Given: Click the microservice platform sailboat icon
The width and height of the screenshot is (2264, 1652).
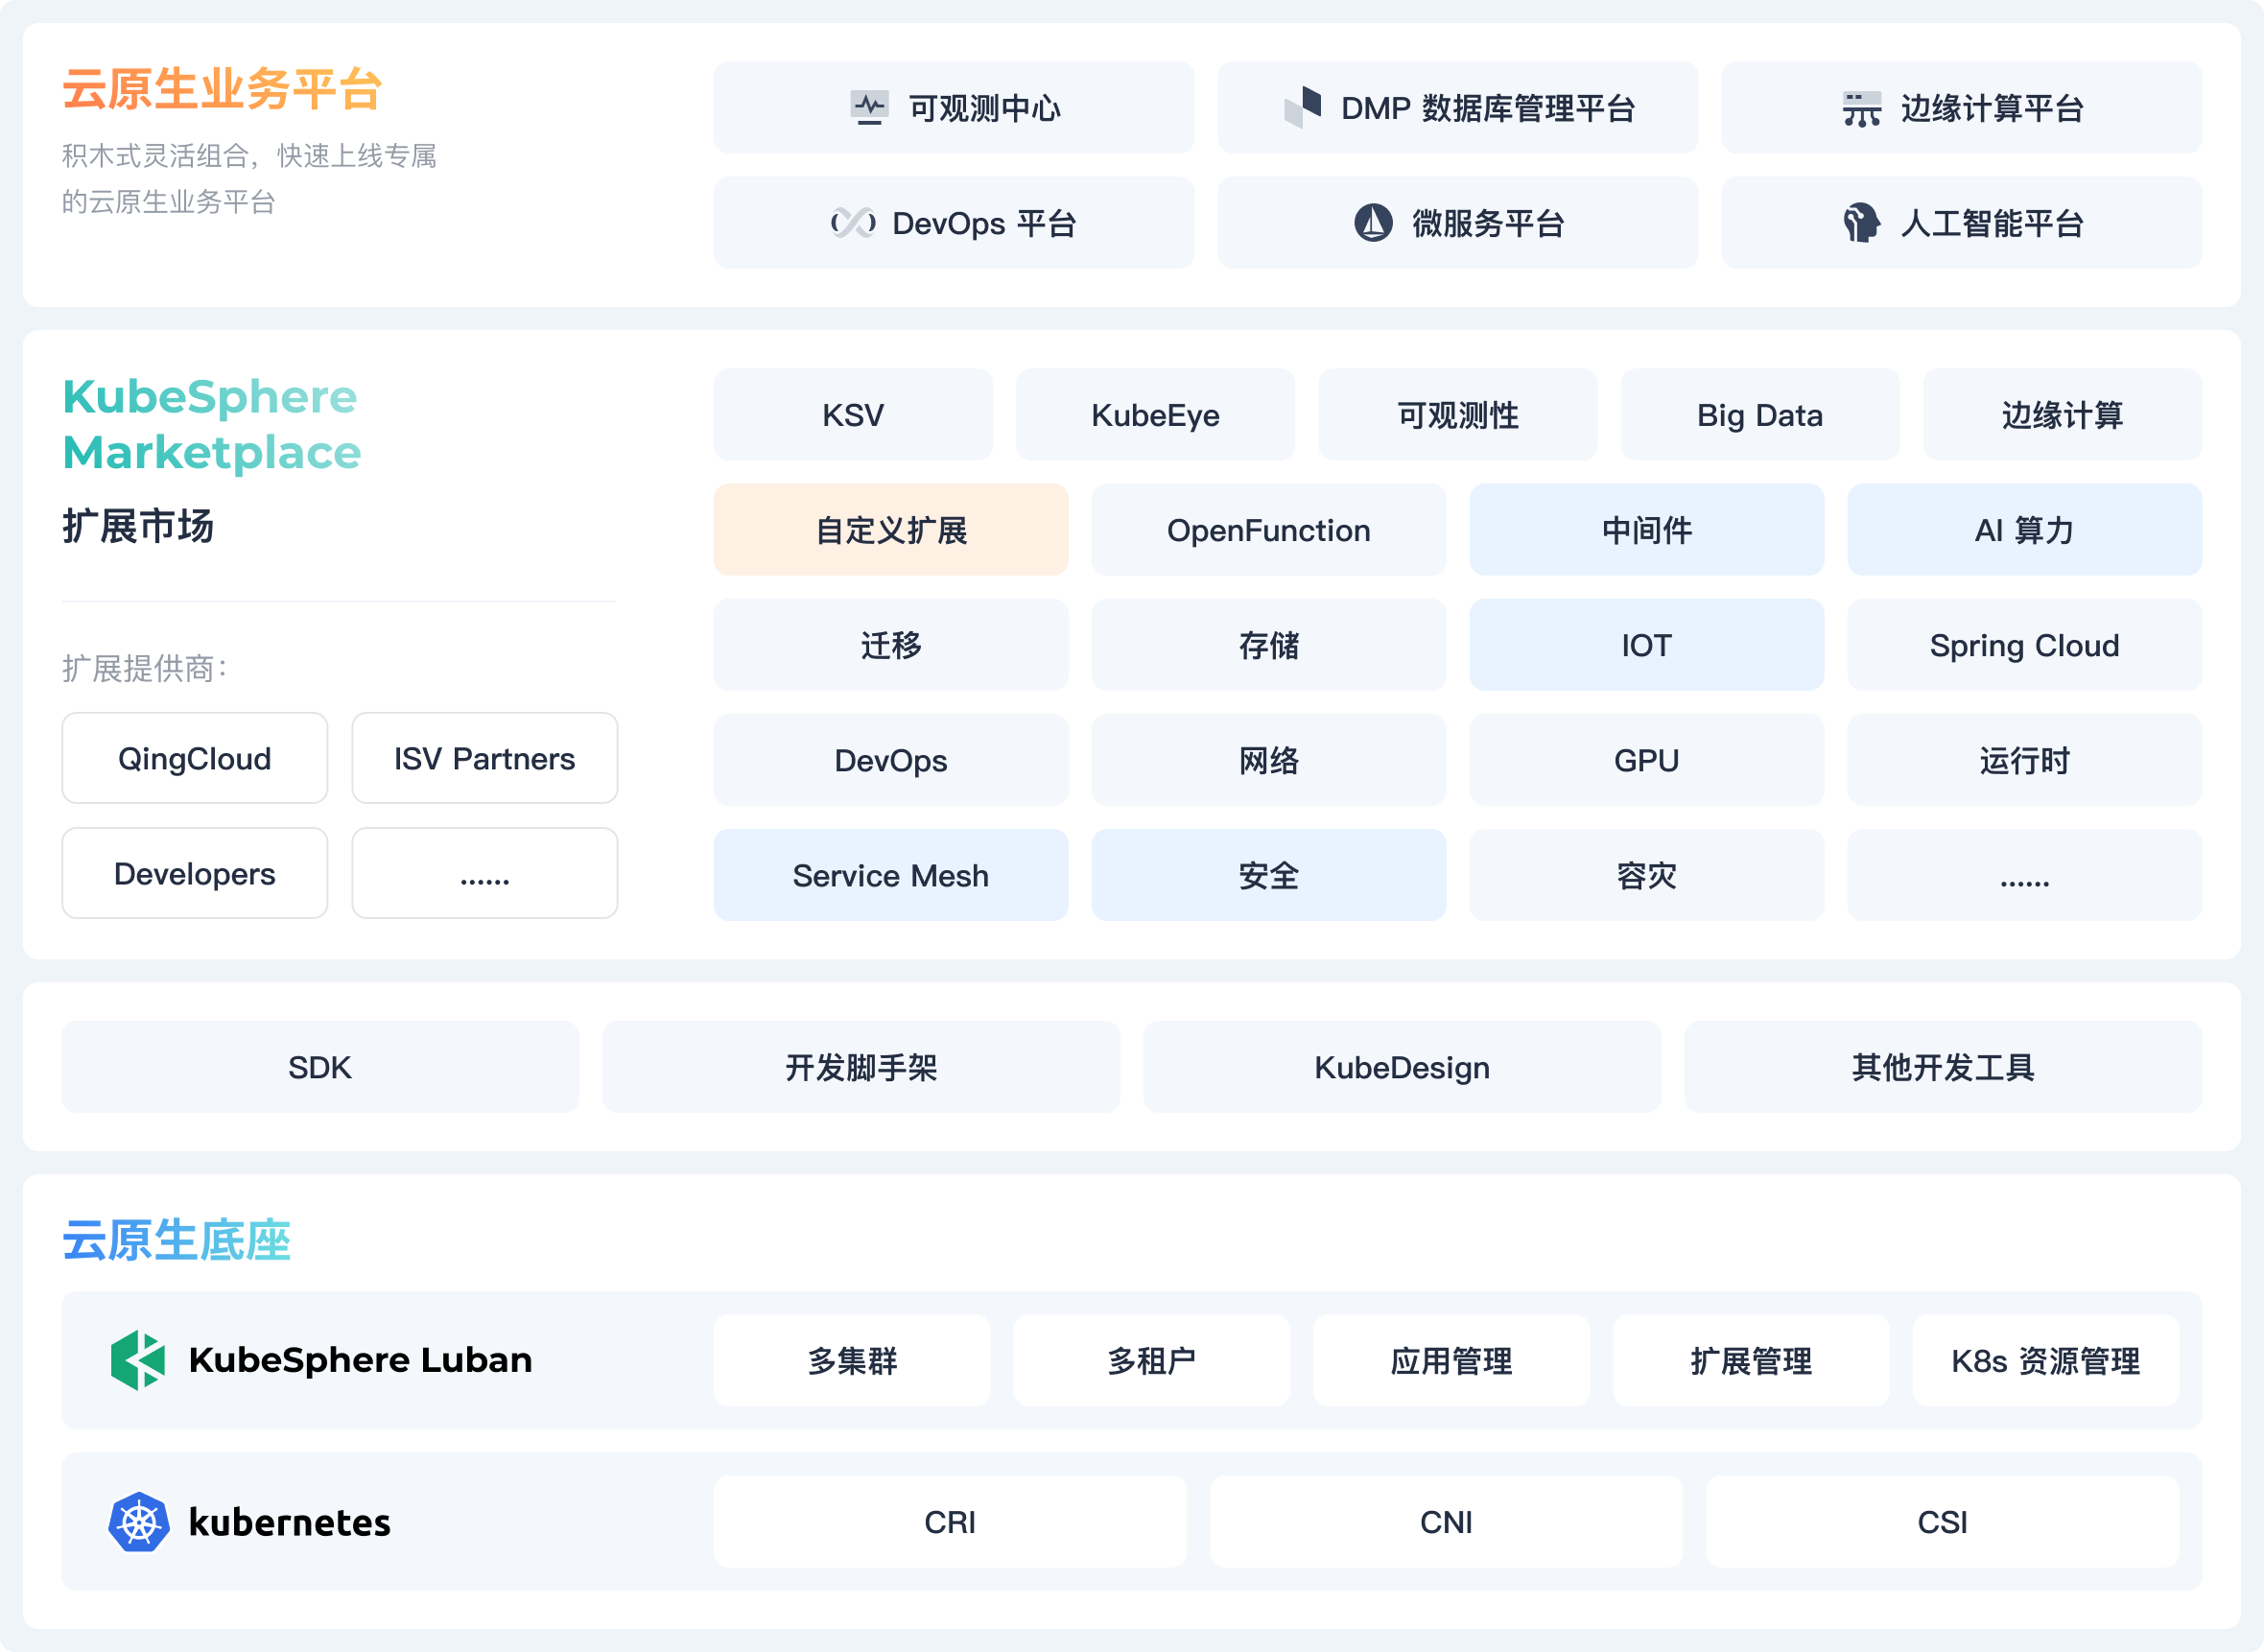Looking at the screenshot, I should (1373, 222).
